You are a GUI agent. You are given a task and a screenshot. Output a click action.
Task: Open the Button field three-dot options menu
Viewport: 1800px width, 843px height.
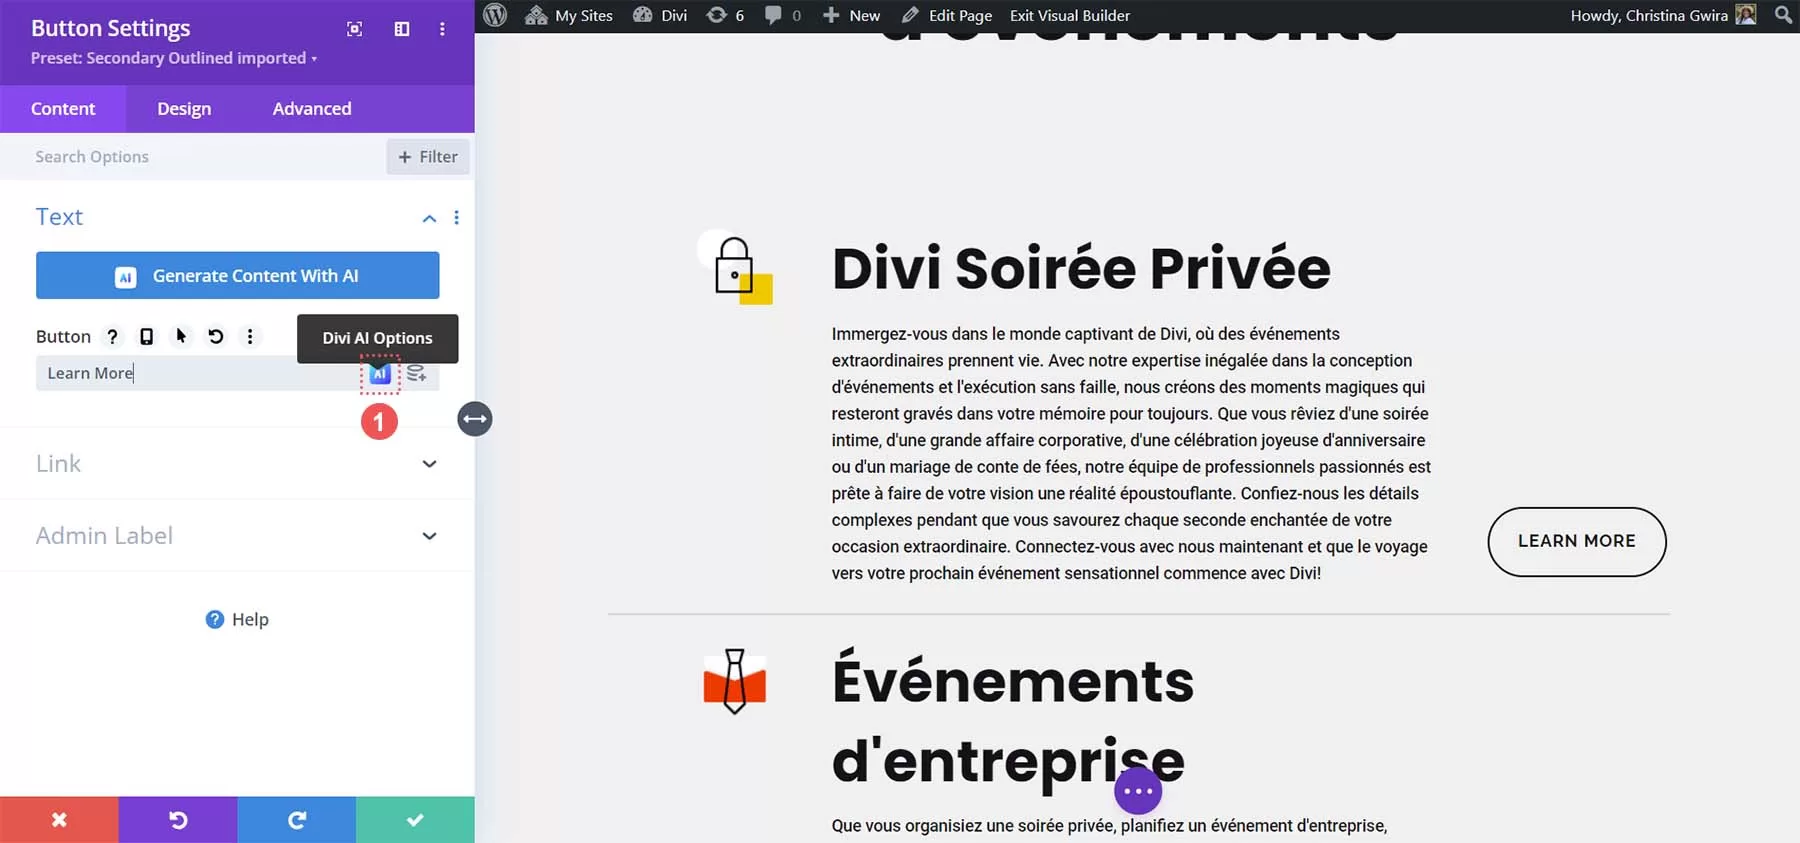[x=250, y=337]
